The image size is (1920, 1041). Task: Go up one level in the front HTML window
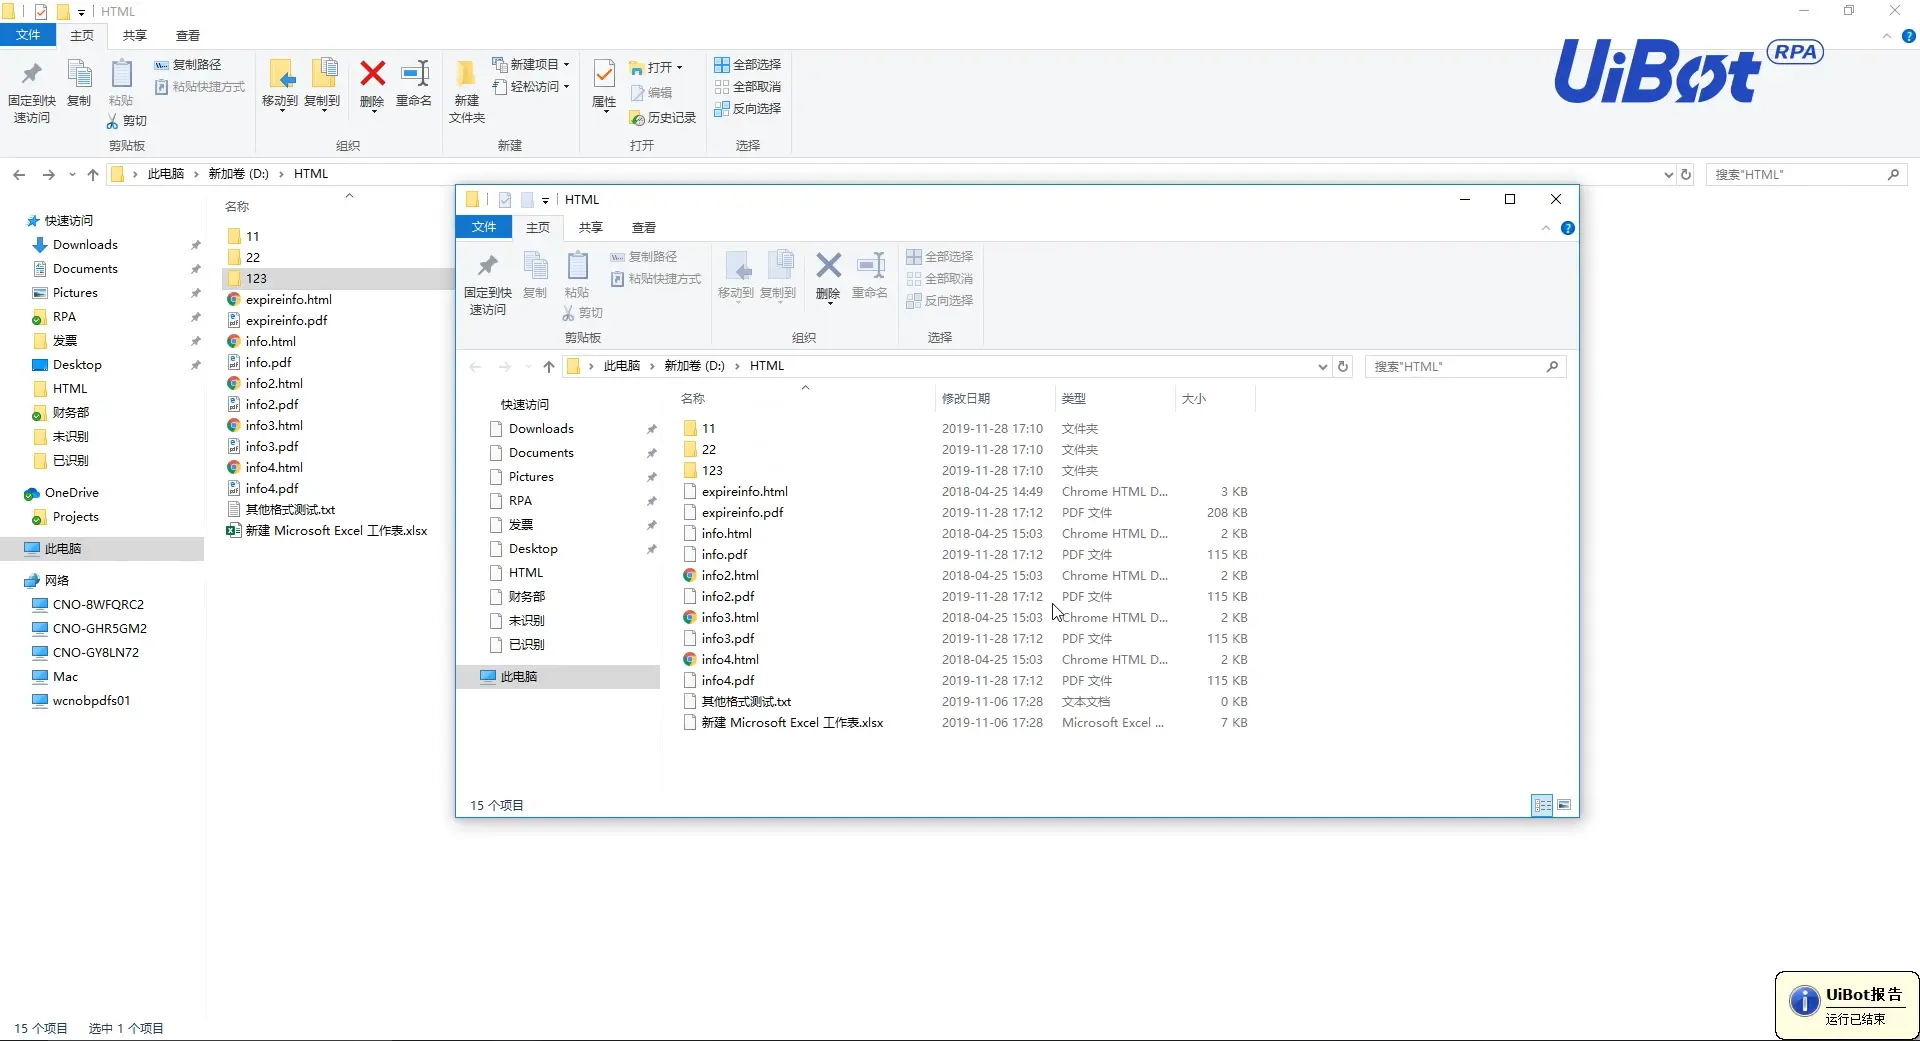click(x=549, y=366)
